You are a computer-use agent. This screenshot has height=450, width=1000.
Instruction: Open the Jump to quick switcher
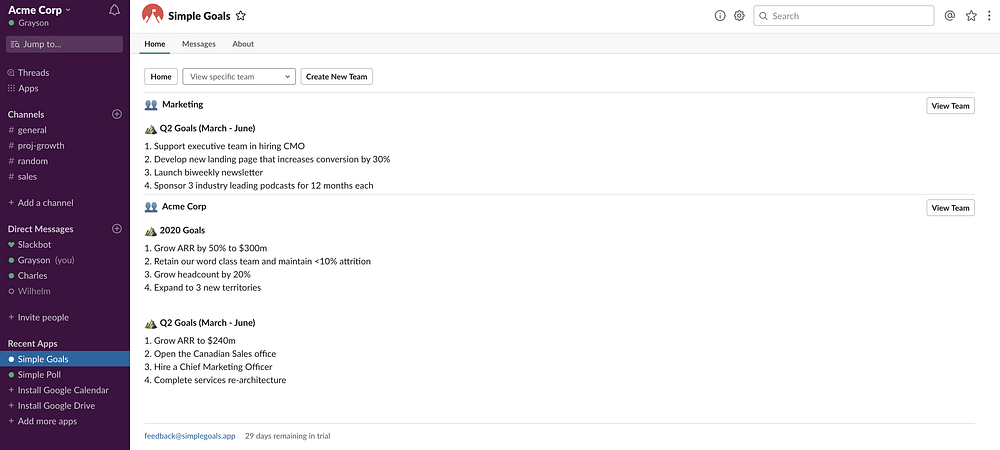point(65,44)
